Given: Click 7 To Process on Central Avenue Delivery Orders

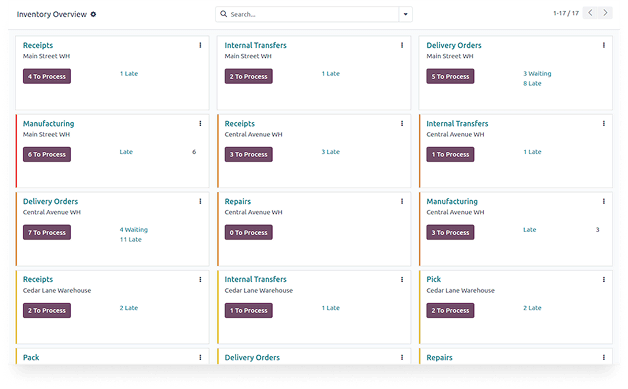Looking at the screenshot, I should coord(47,232).
